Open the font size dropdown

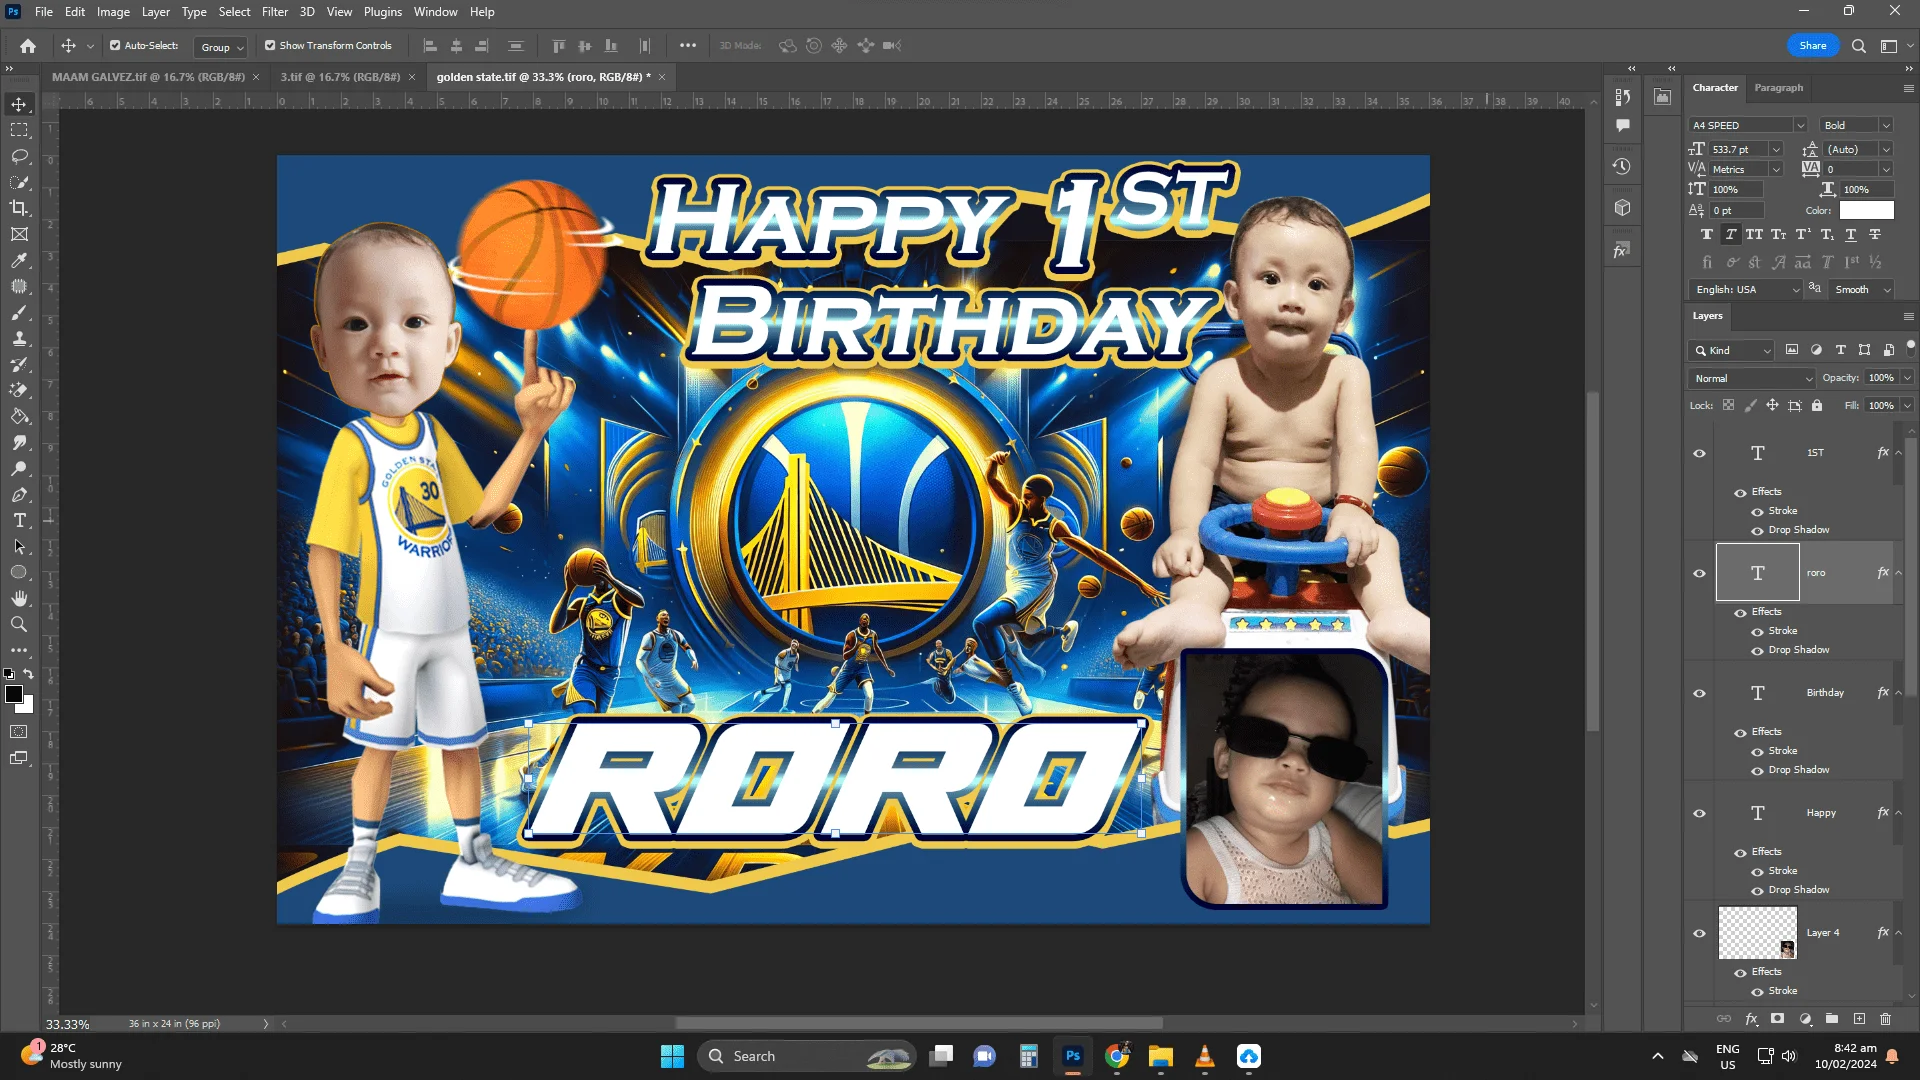(1776, 150)
